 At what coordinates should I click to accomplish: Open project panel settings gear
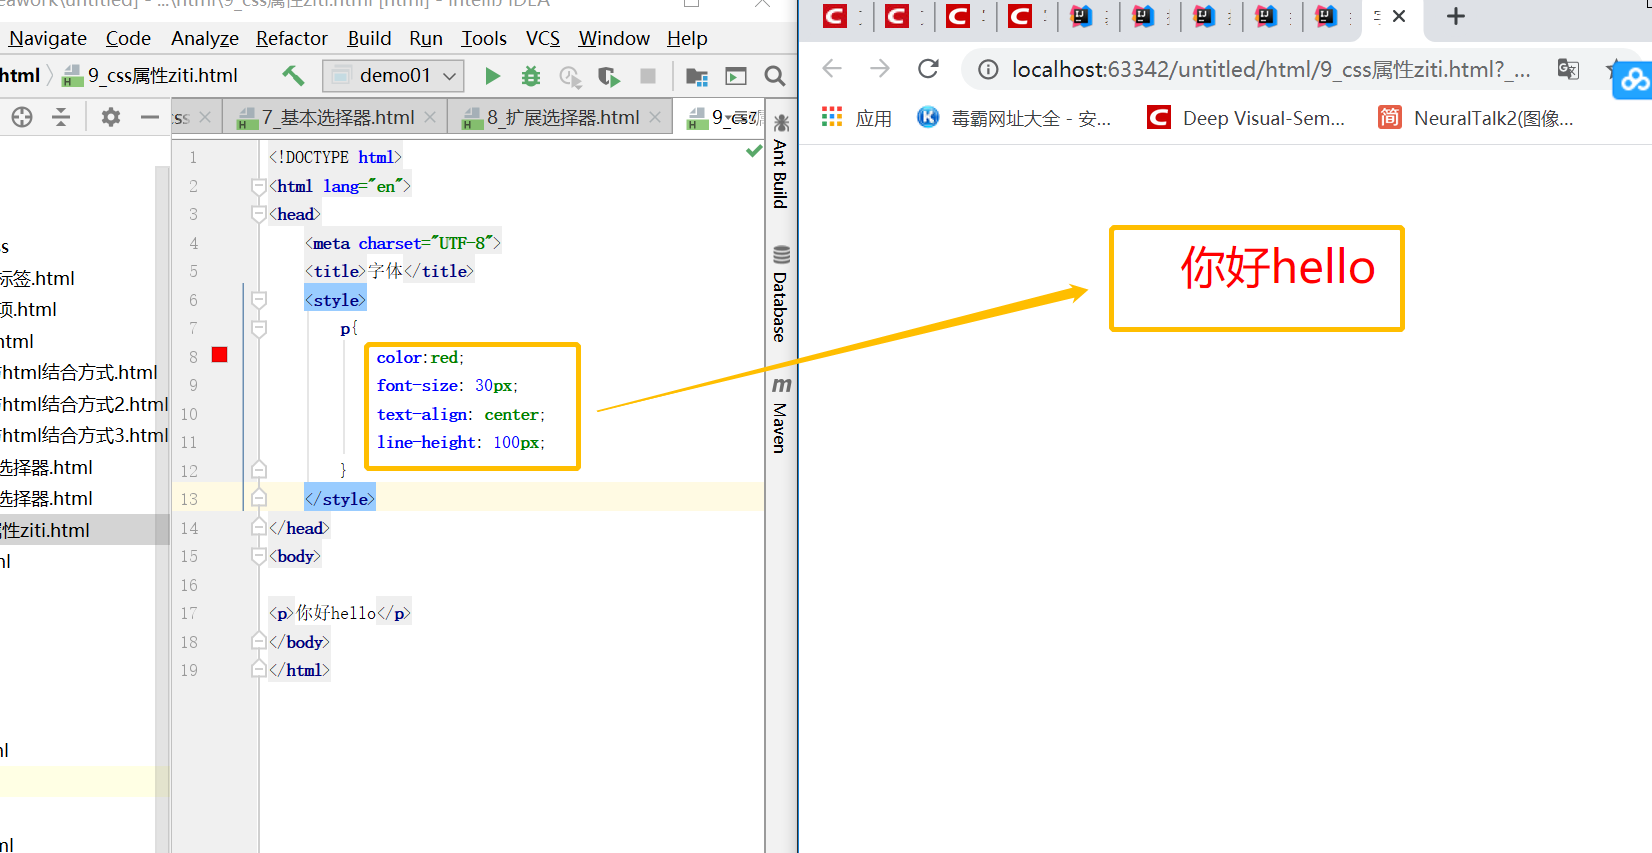(x=111, y=117)
